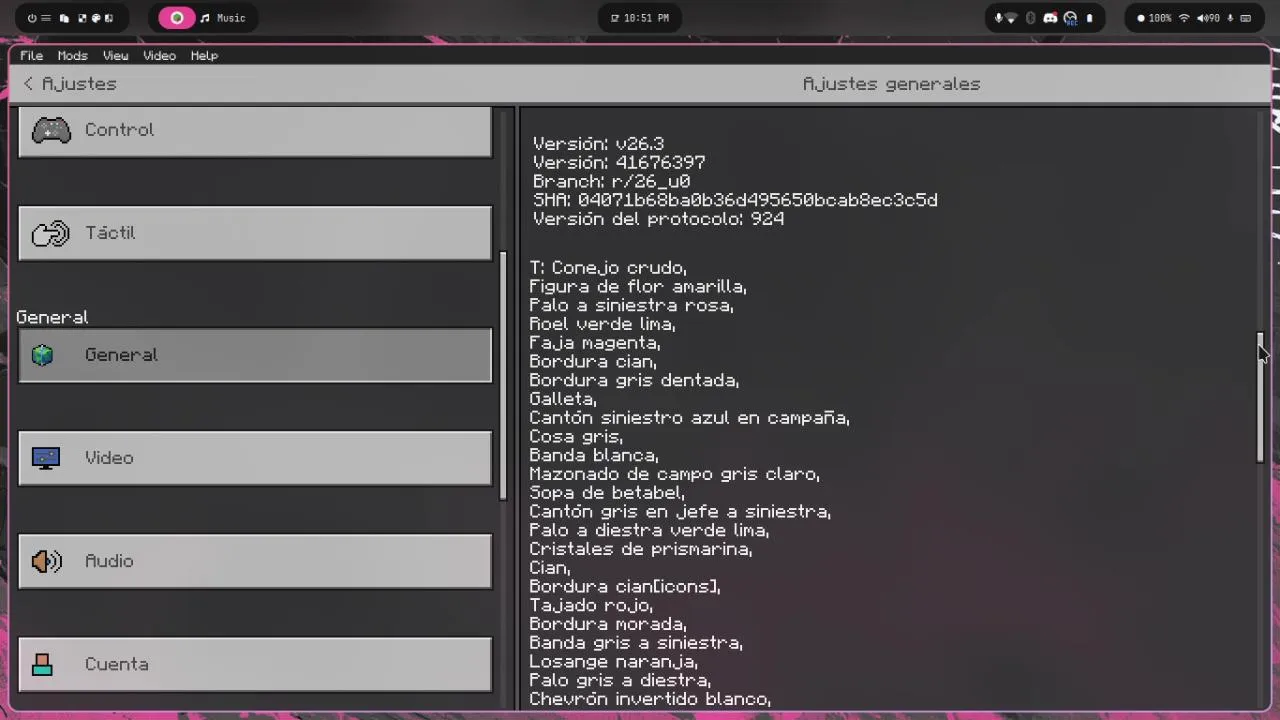Open the Help menu
Image resolution: width=1280 pixels, height=720 pixels.
tap(204, 56)
